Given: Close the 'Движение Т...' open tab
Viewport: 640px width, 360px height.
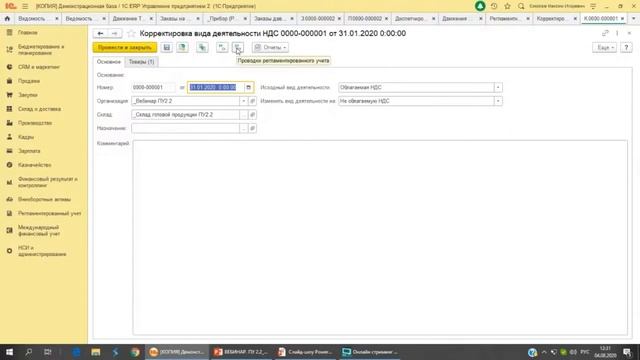Looking at the screenshot, I should pyautogui.click(x=151, y=19).
